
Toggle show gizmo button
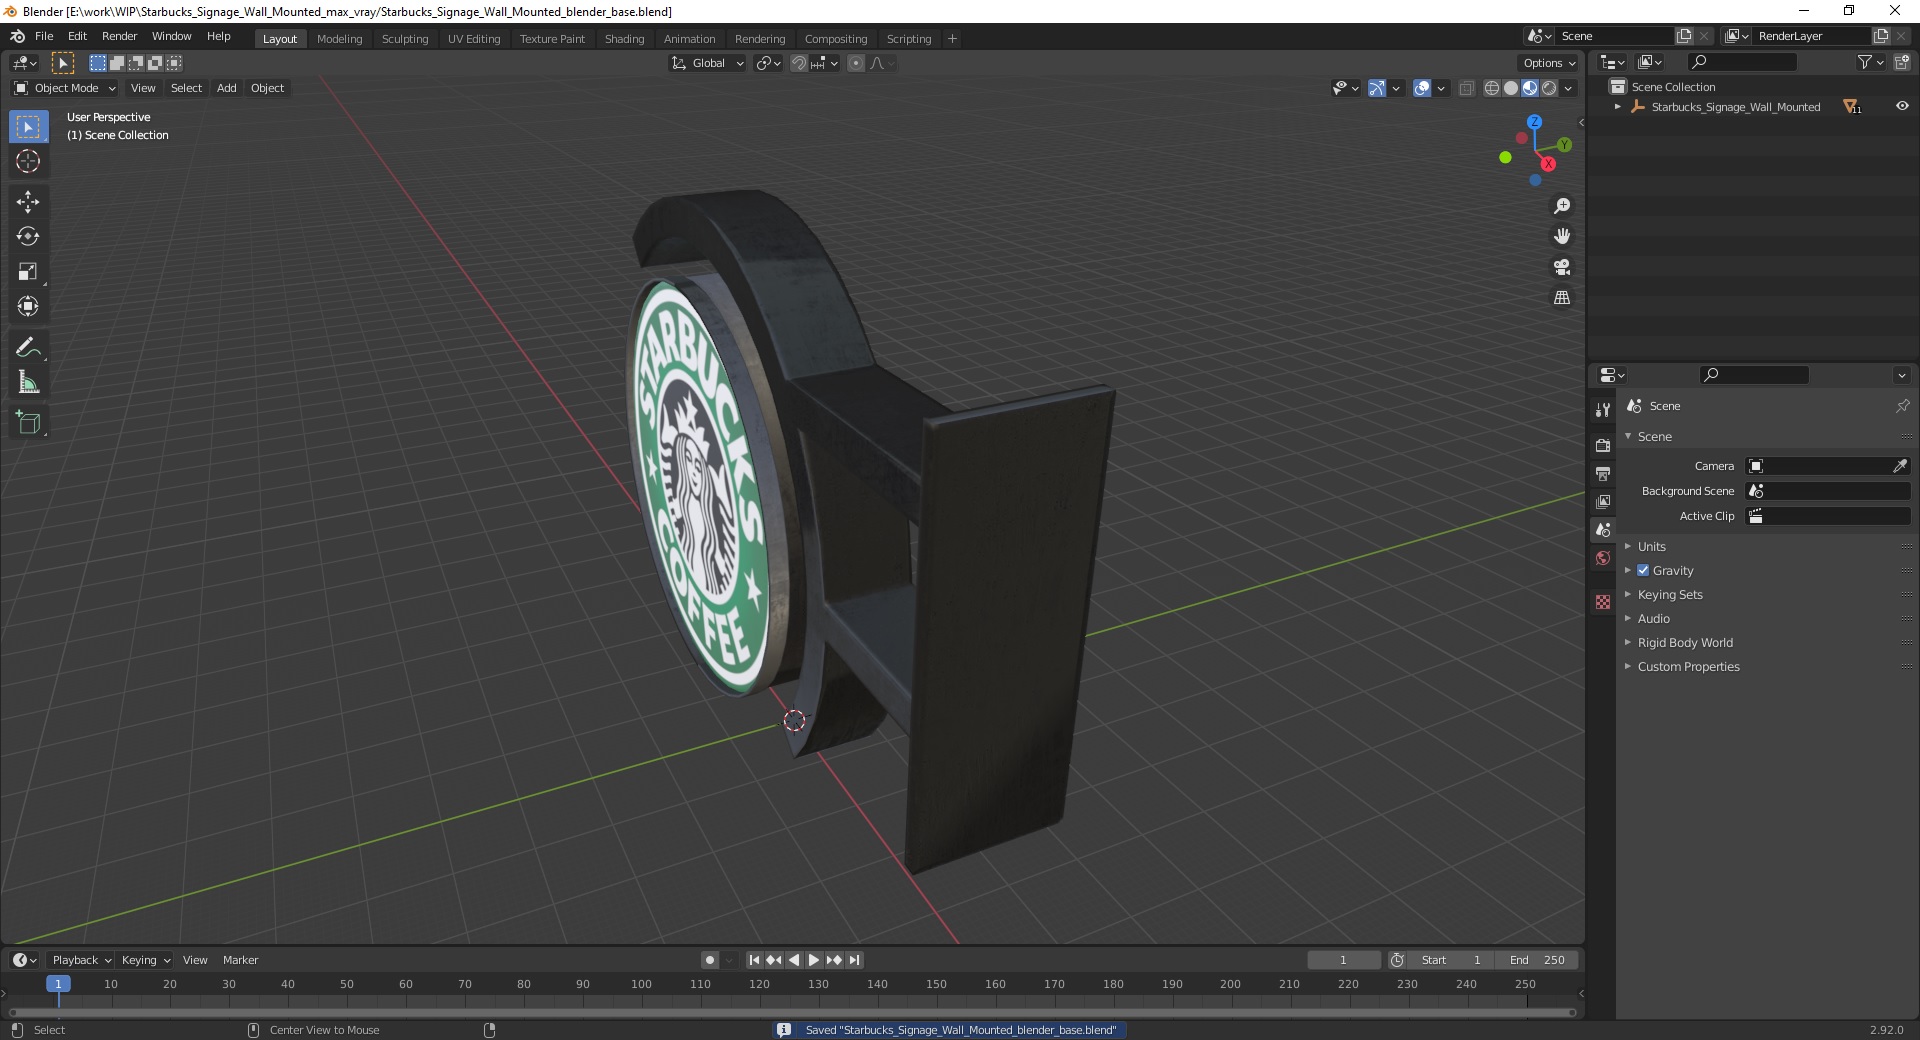[x=1377, y=88]
